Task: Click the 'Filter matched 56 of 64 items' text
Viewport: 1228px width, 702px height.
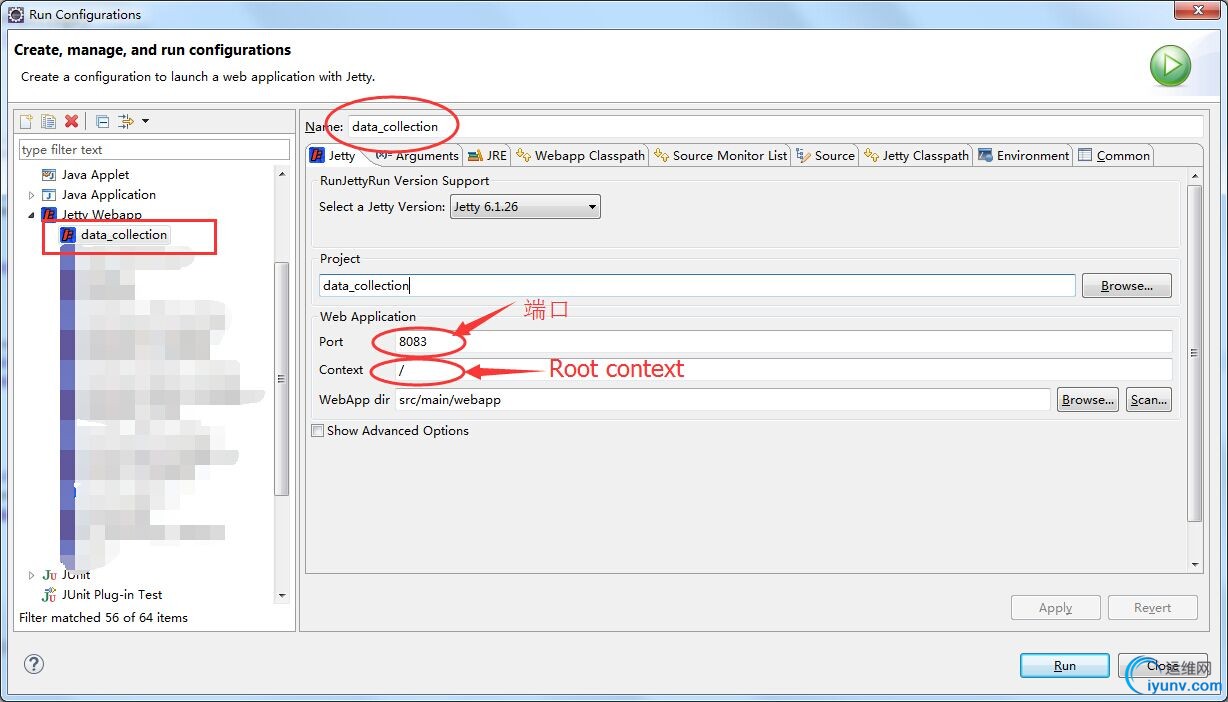Action: (104, 618)
